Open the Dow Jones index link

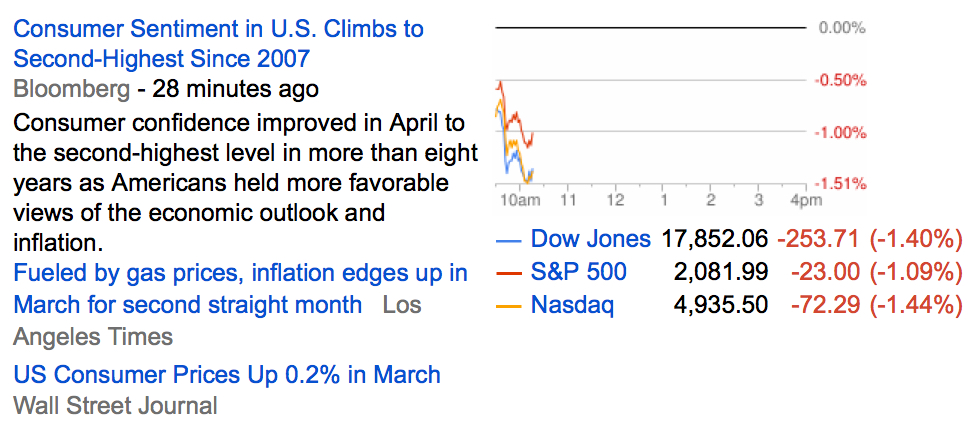pyautogui.click(x=590, y=239)
